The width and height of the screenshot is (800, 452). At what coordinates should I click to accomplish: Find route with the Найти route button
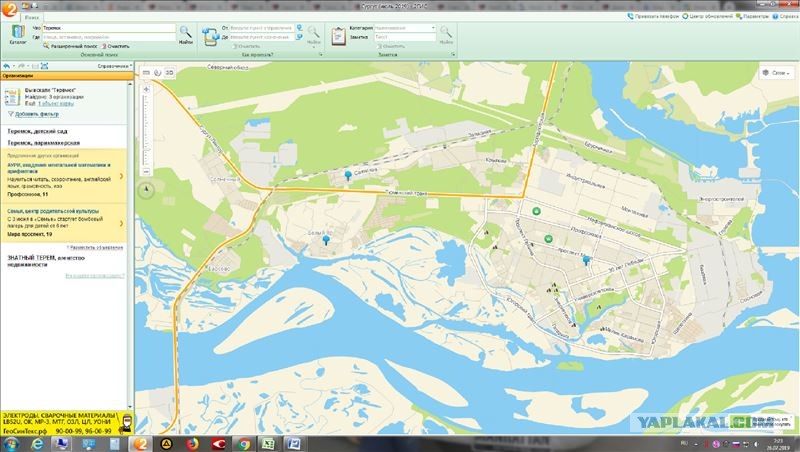314,35
